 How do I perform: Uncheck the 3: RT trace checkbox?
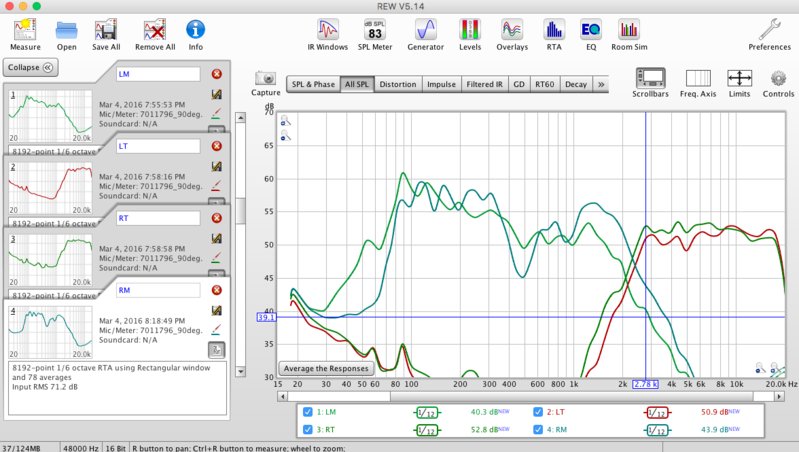click(x=308, y=430)
